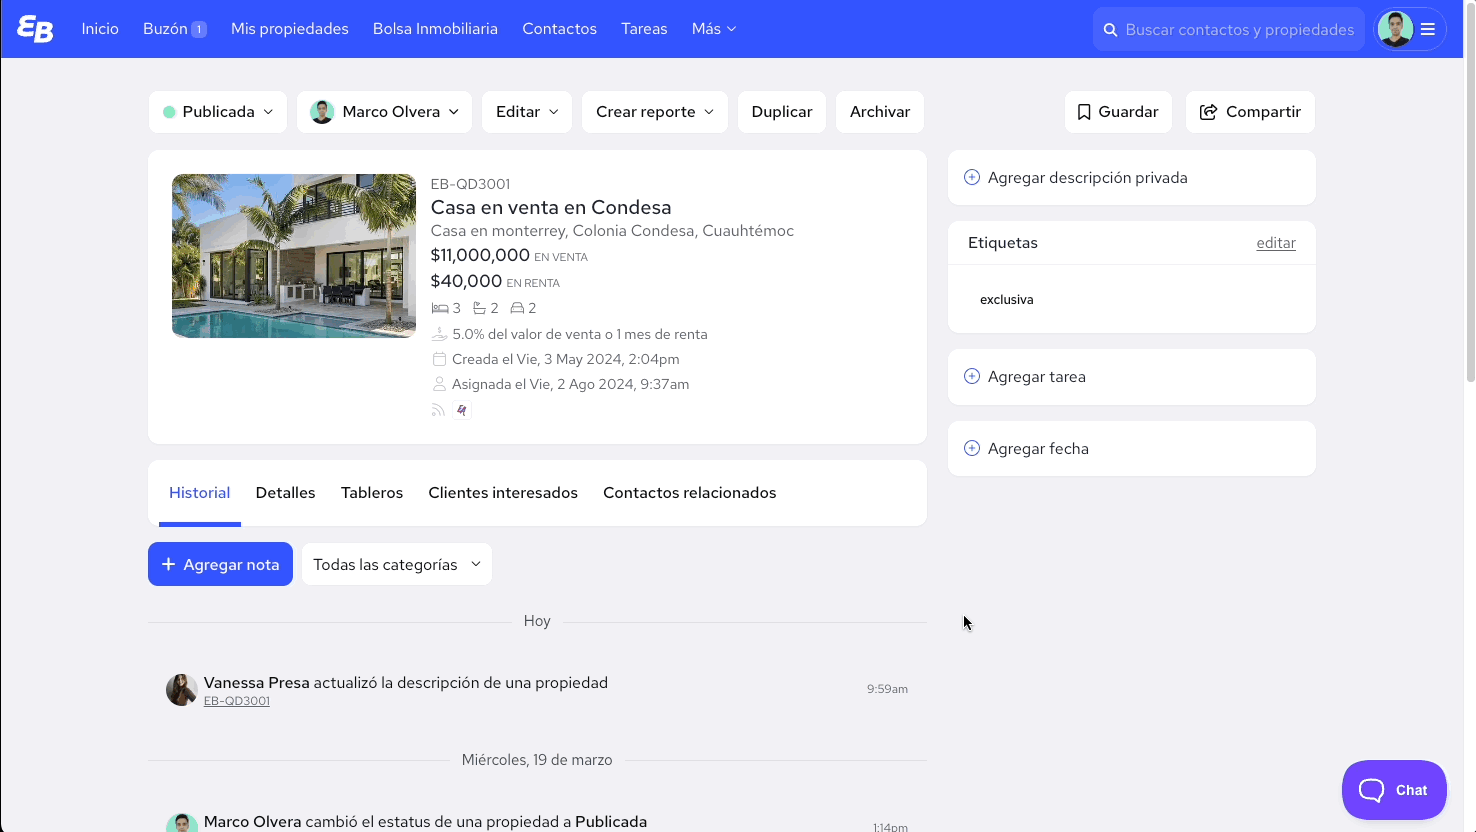The image size is (1476, 832).
Task: Click the Guardar bookmark icon
Action: 1084,112
